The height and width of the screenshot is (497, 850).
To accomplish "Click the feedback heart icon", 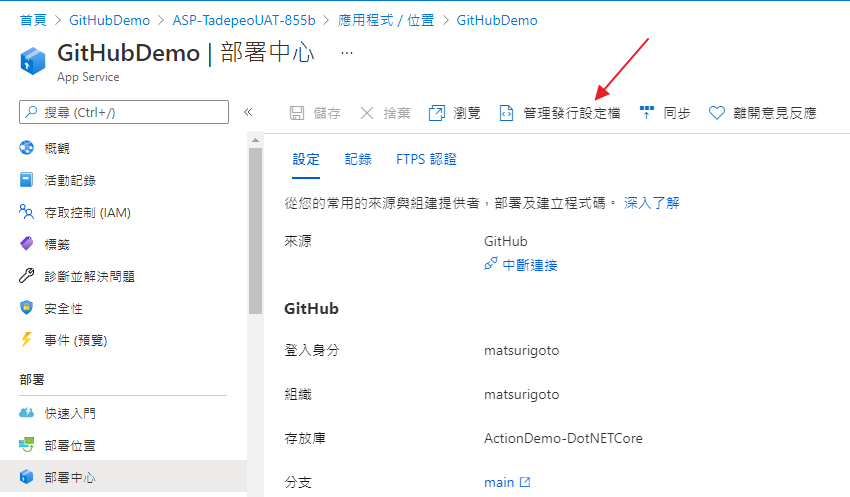I will (717, 113).
